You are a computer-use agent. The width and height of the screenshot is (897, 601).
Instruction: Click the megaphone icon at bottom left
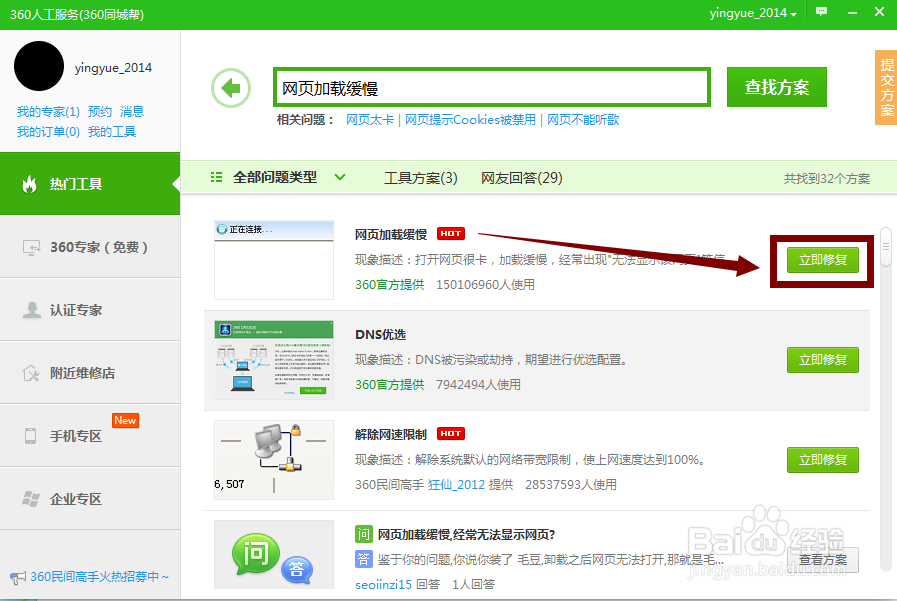tap(18, 578)
